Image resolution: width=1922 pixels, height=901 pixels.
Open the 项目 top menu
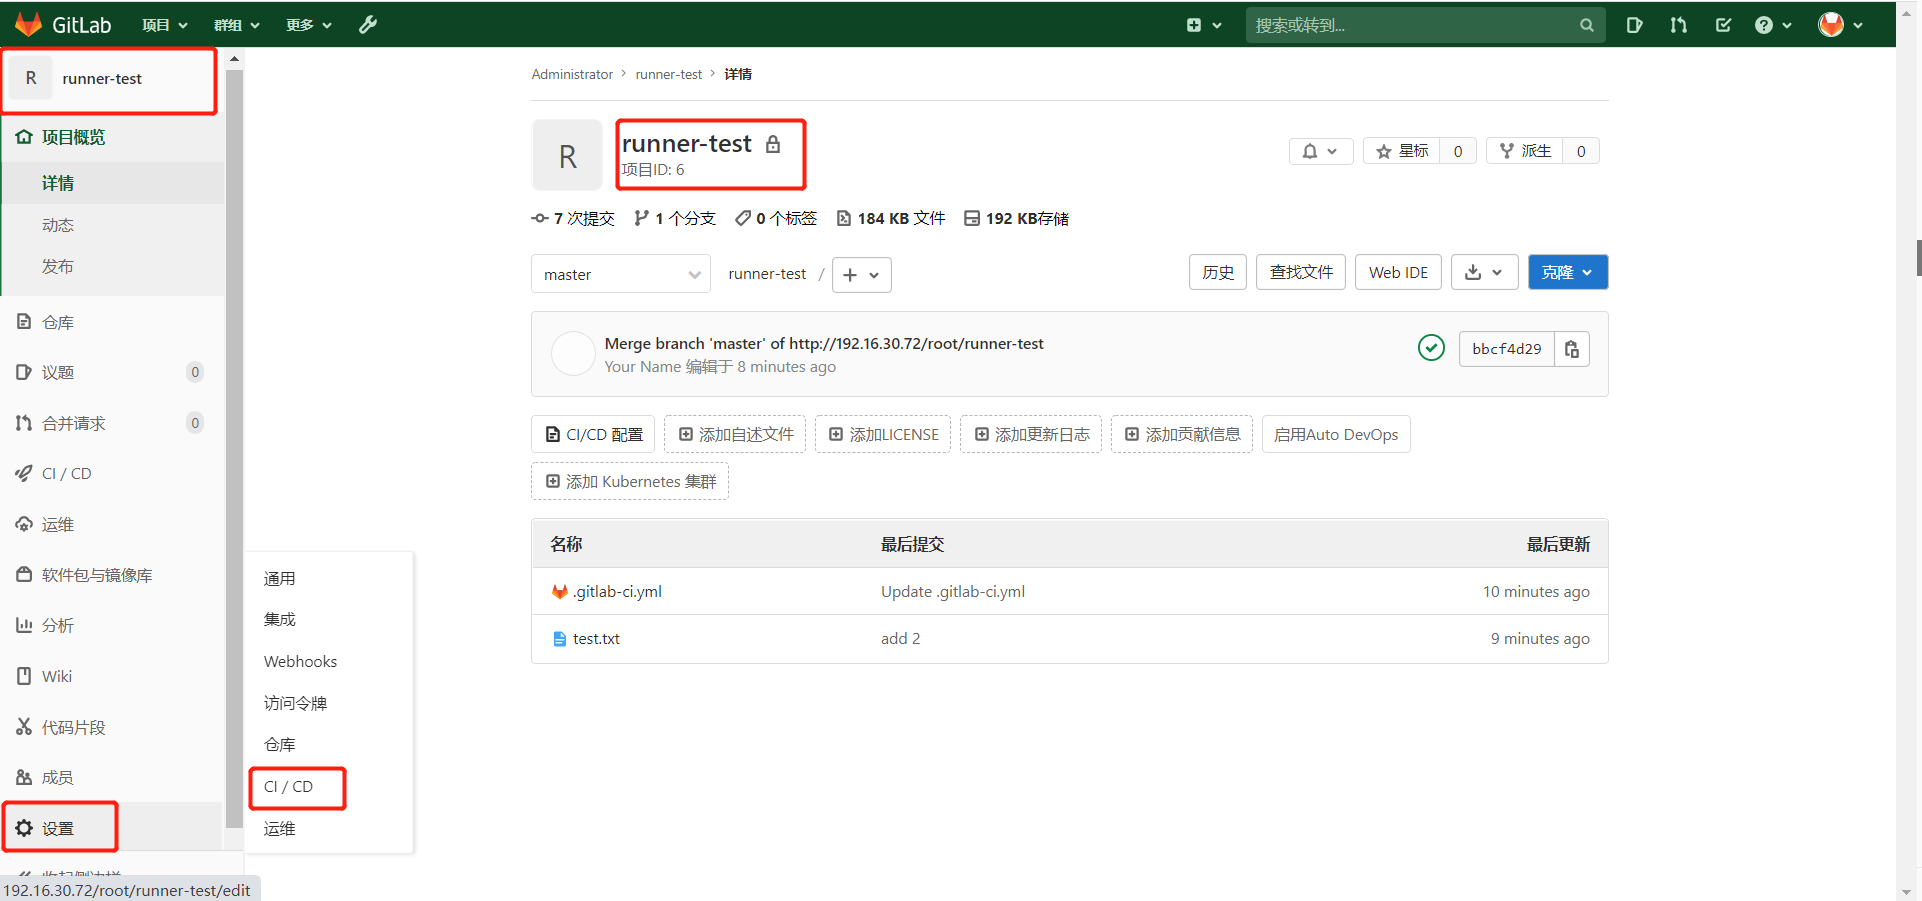pos(165,25)
